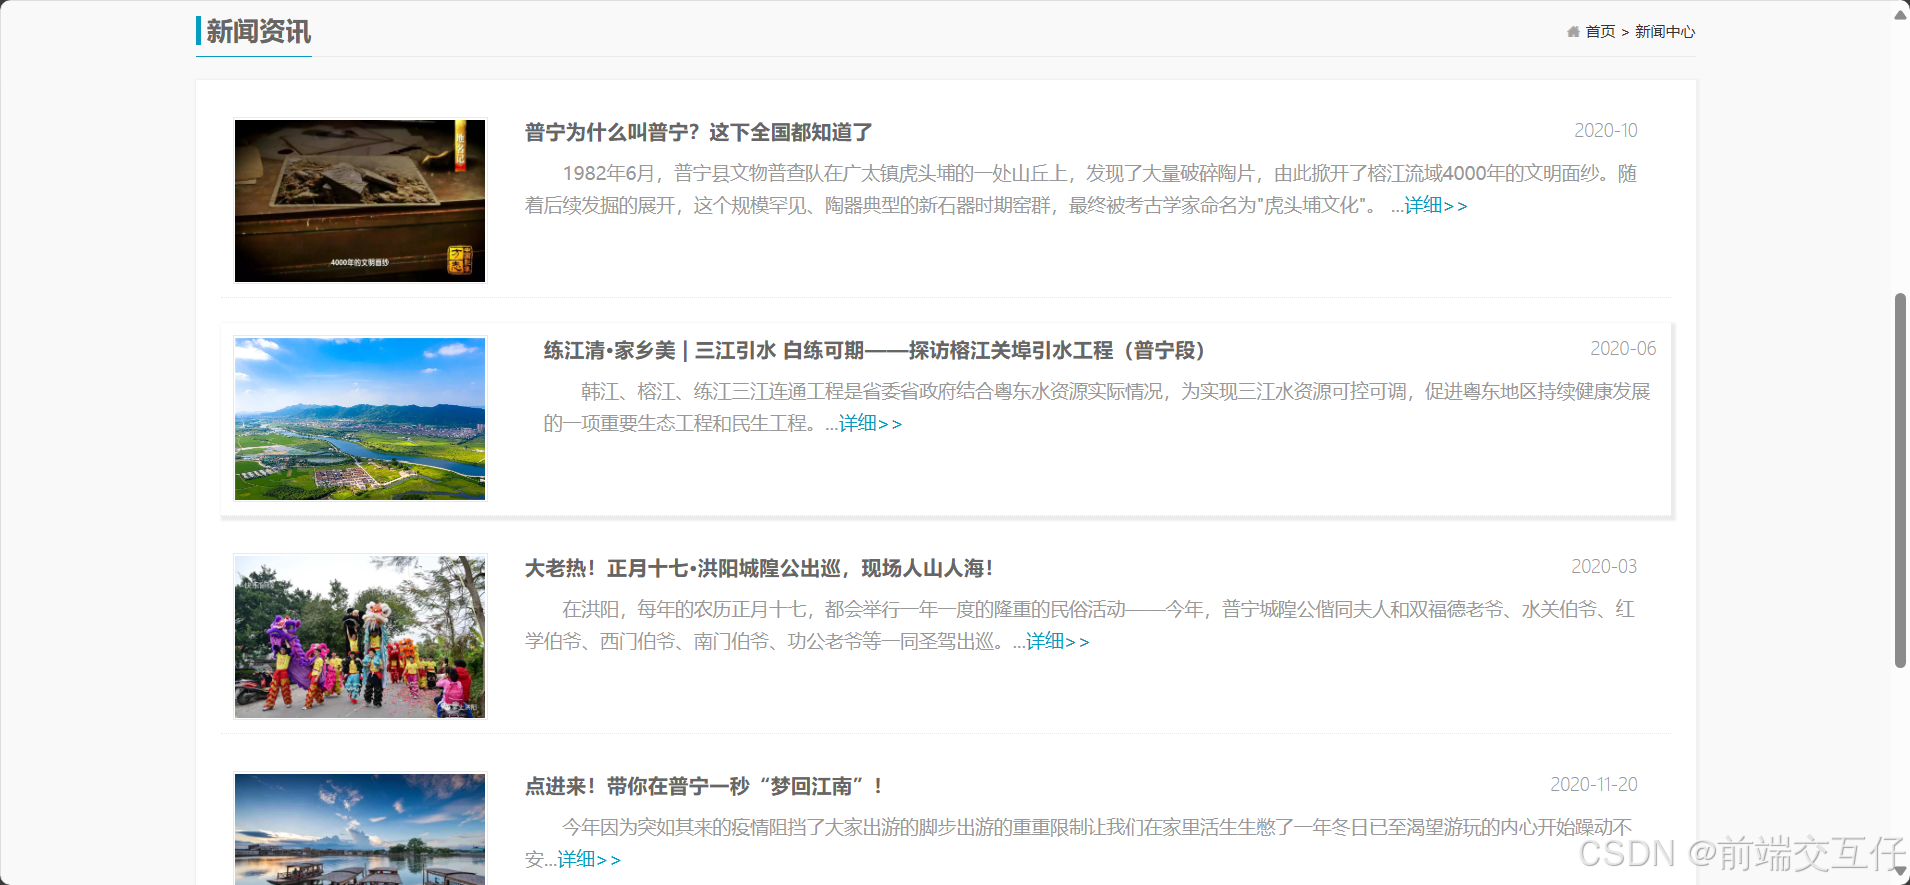Open article 点进来！带你在普宁一秒“梦回江南”
Image resolution: width=1910 pixels, height=885 pixels.
pyautogui.click(x=704, y=786)
